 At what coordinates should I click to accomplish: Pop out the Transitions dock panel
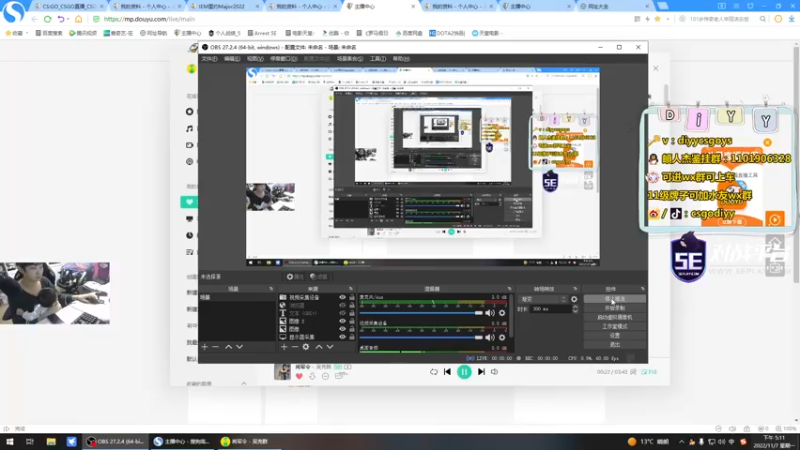(x=575, y=289)
